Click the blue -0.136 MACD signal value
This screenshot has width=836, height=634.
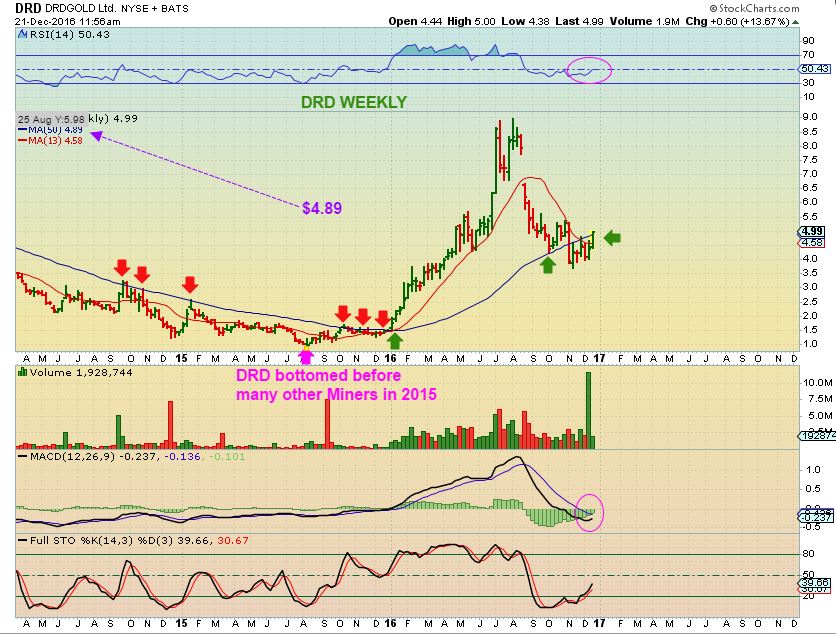(x=182, y=456)
